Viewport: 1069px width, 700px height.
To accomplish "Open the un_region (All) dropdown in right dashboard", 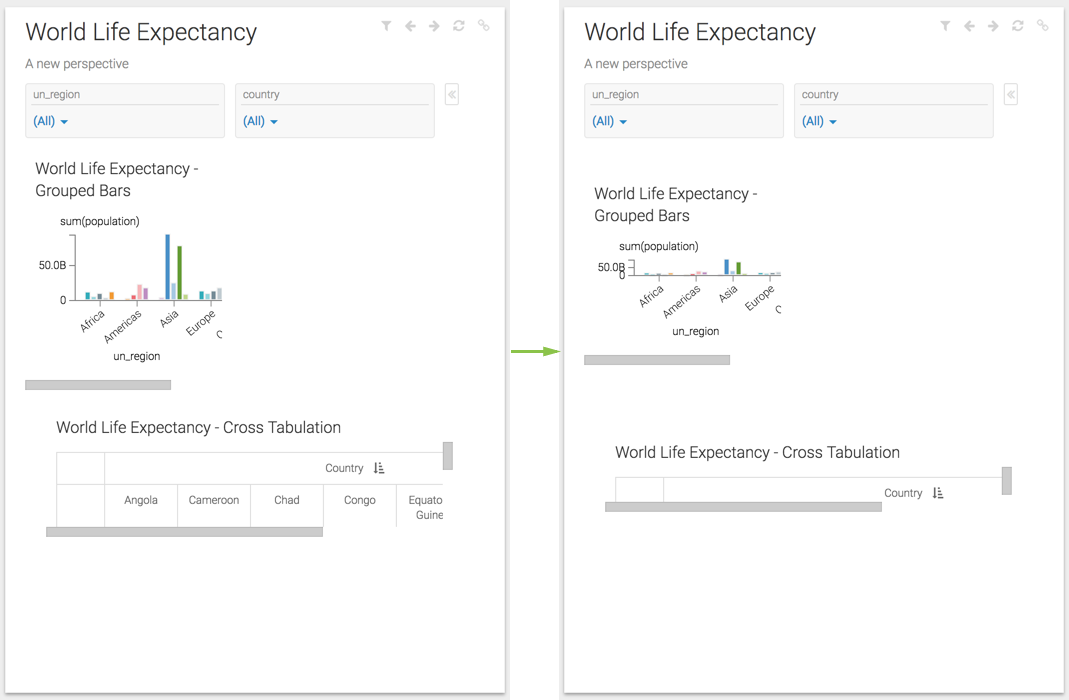I will point(610,121).
